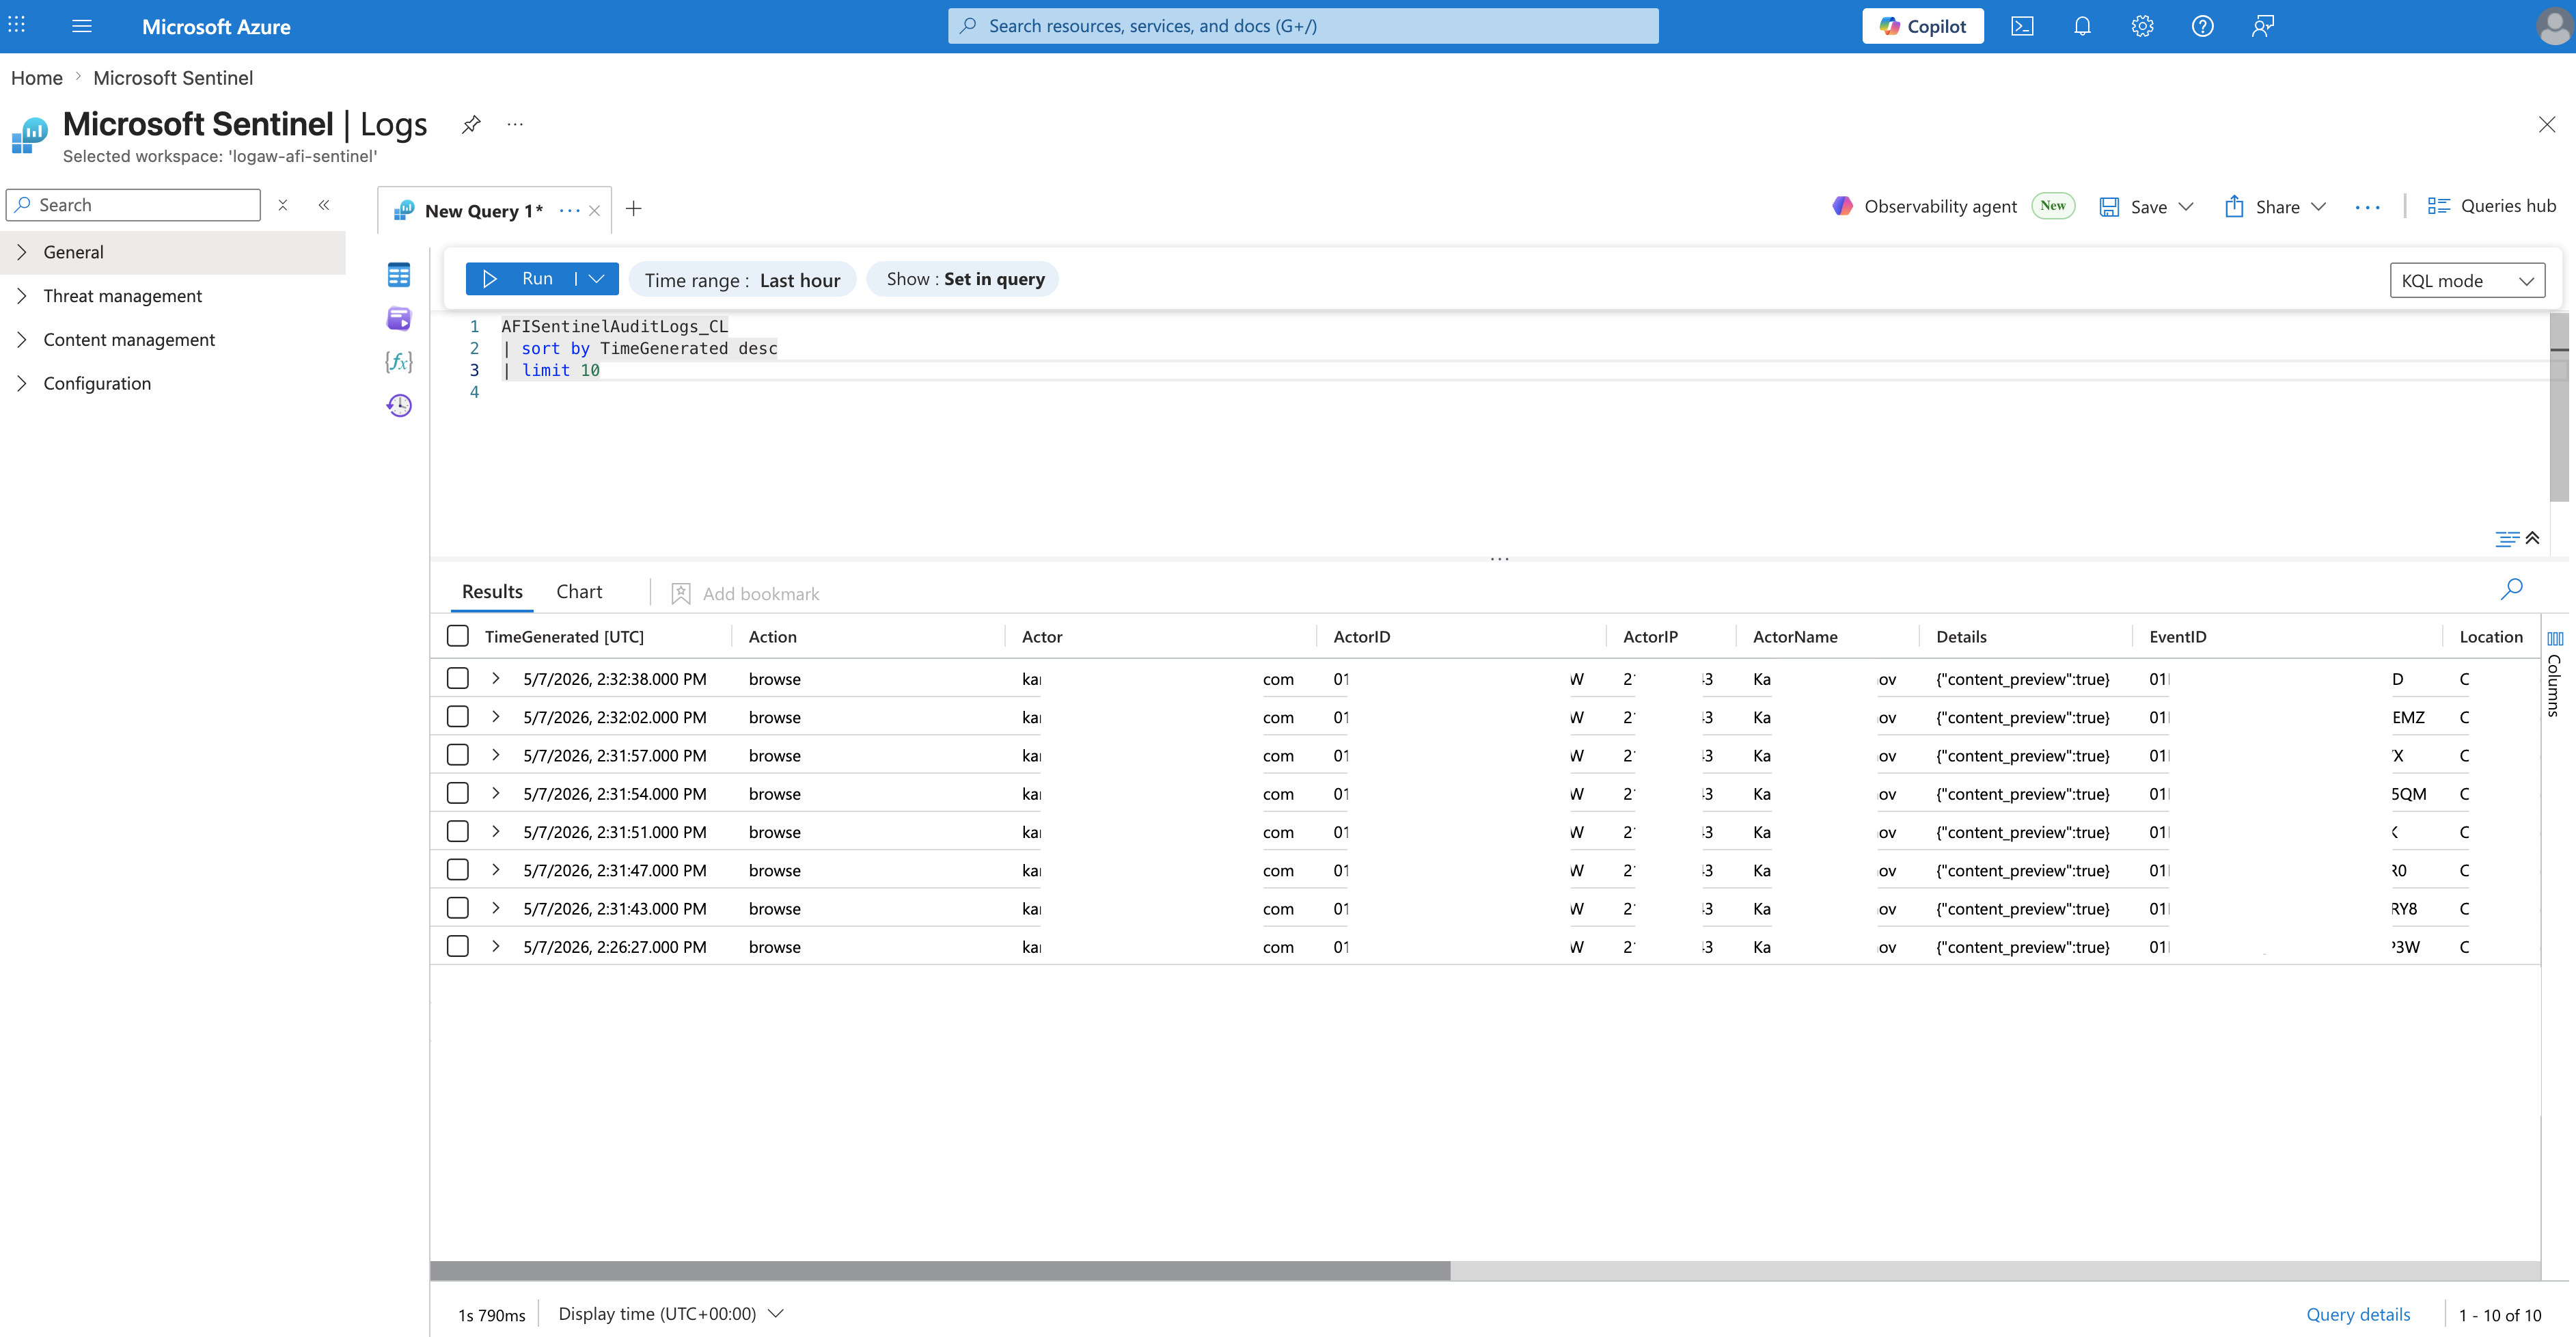Switch to the Chart tab
Screen dimensions: 2576x1337
pos(579,591)
